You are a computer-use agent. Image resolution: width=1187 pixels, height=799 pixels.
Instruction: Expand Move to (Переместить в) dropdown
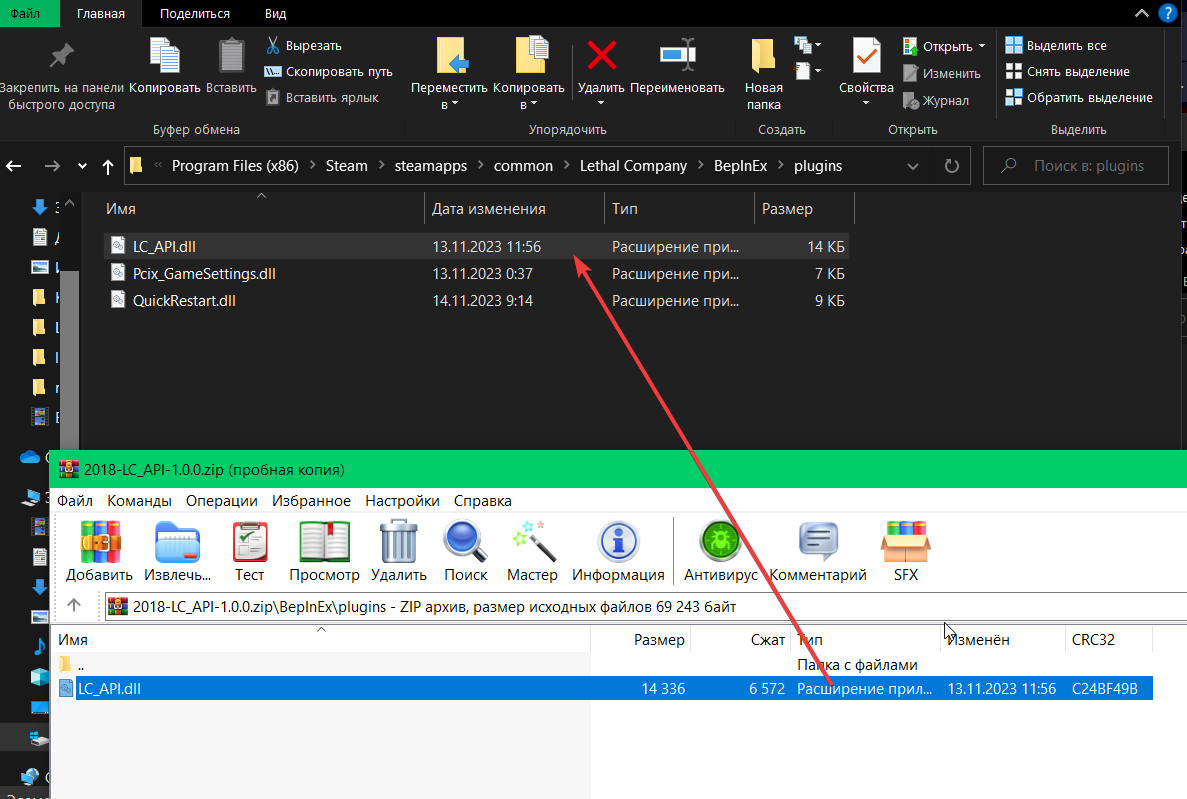(x=454, y=105)
